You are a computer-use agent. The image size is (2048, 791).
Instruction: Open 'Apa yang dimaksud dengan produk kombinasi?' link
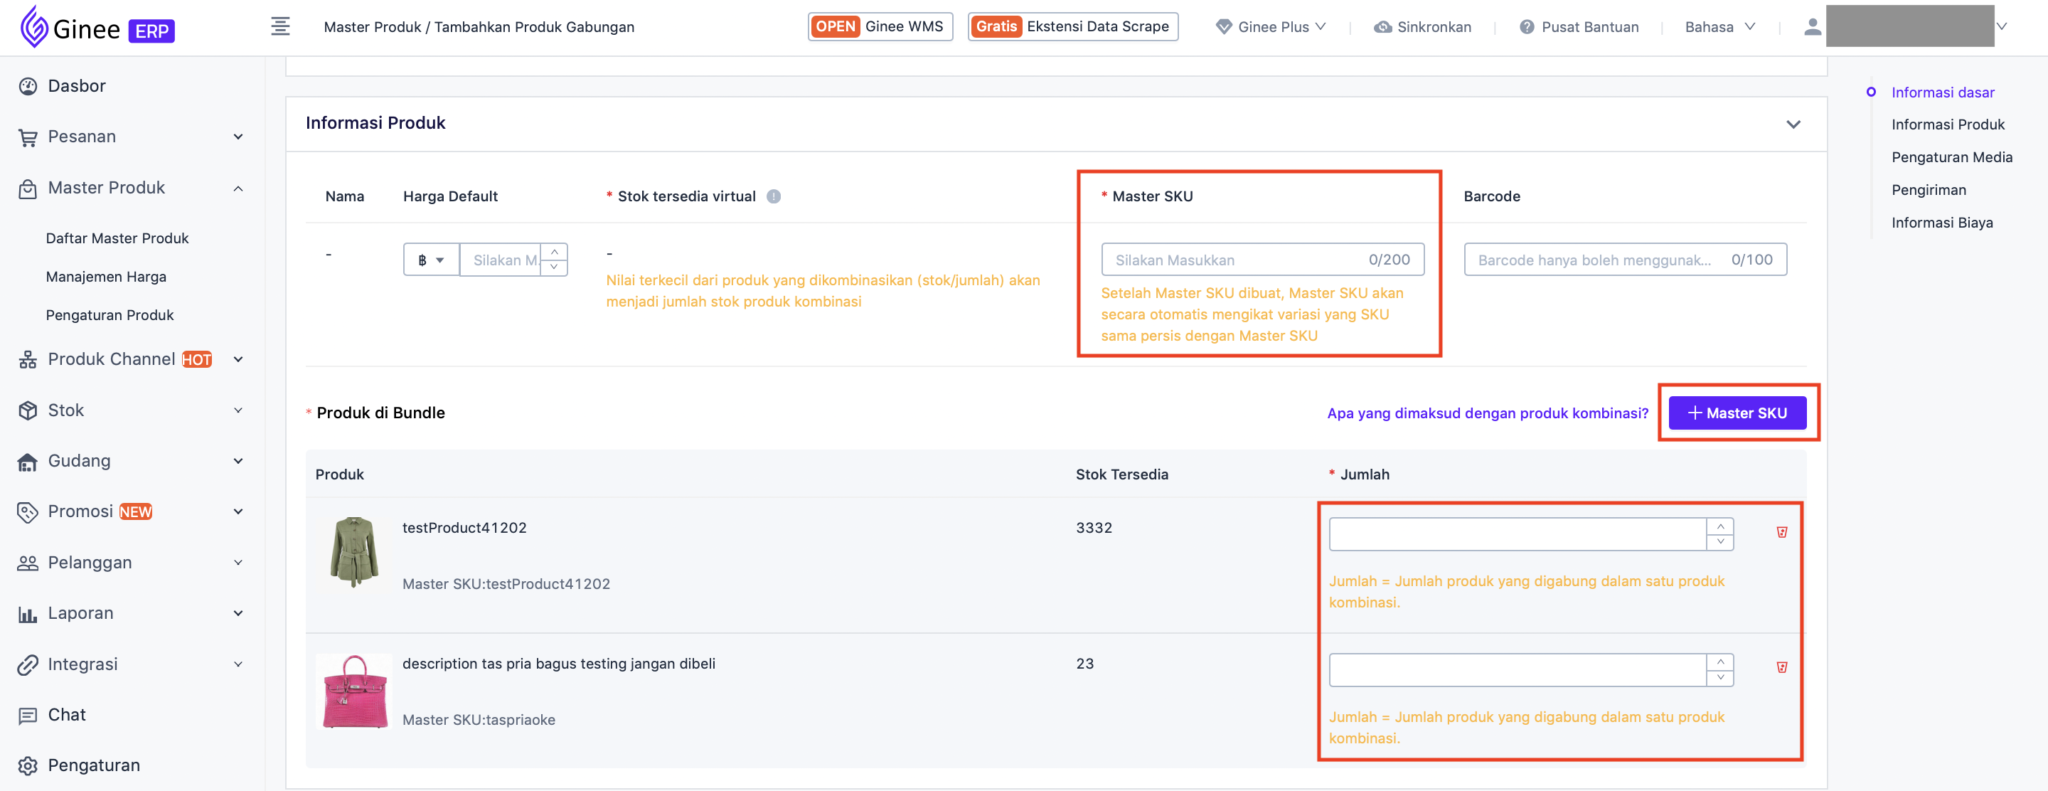pyautogui.click(x=1487, y=413)
